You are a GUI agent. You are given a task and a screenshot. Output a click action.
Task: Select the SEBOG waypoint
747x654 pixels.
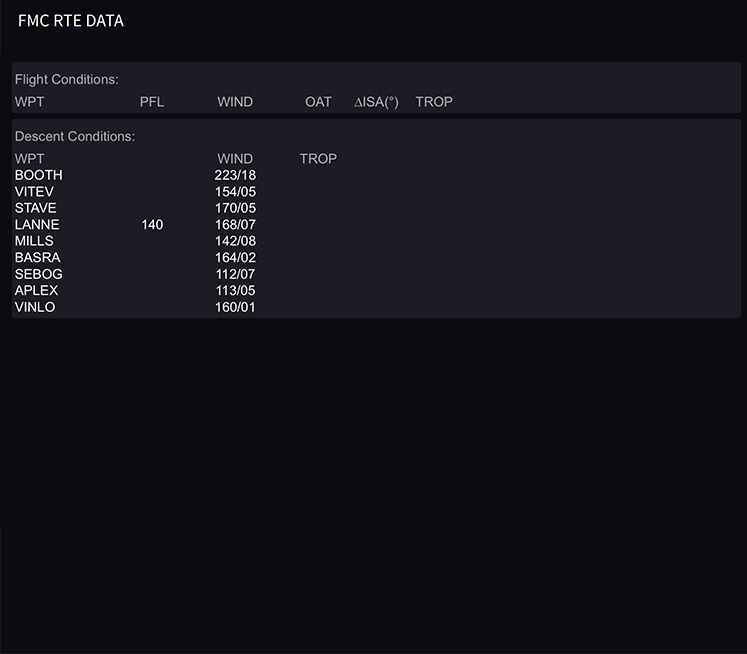pos(38,274)
